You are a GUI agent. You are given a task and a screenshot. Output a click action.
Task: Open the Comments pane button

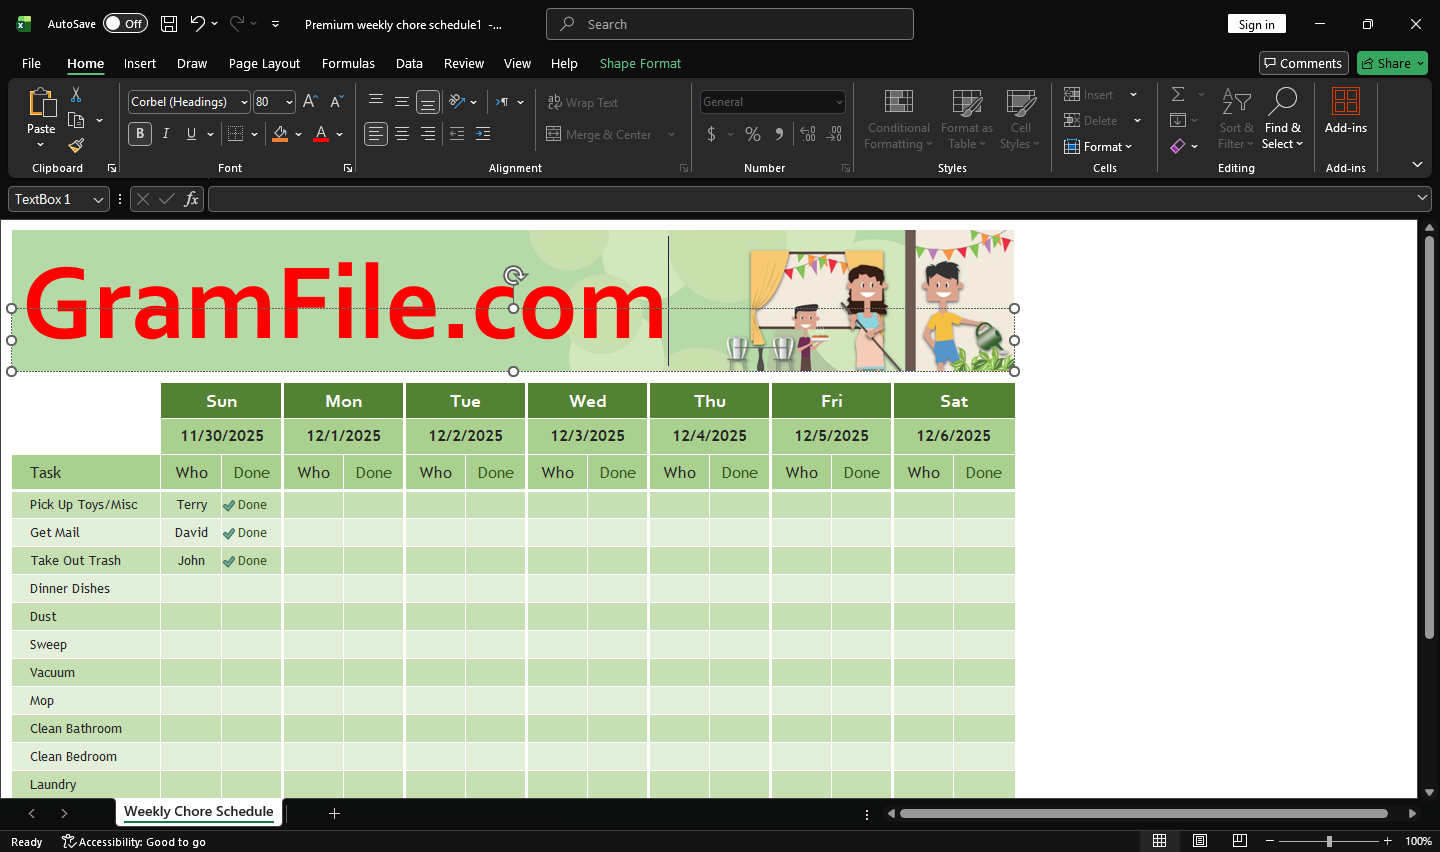coord(1303,63)
